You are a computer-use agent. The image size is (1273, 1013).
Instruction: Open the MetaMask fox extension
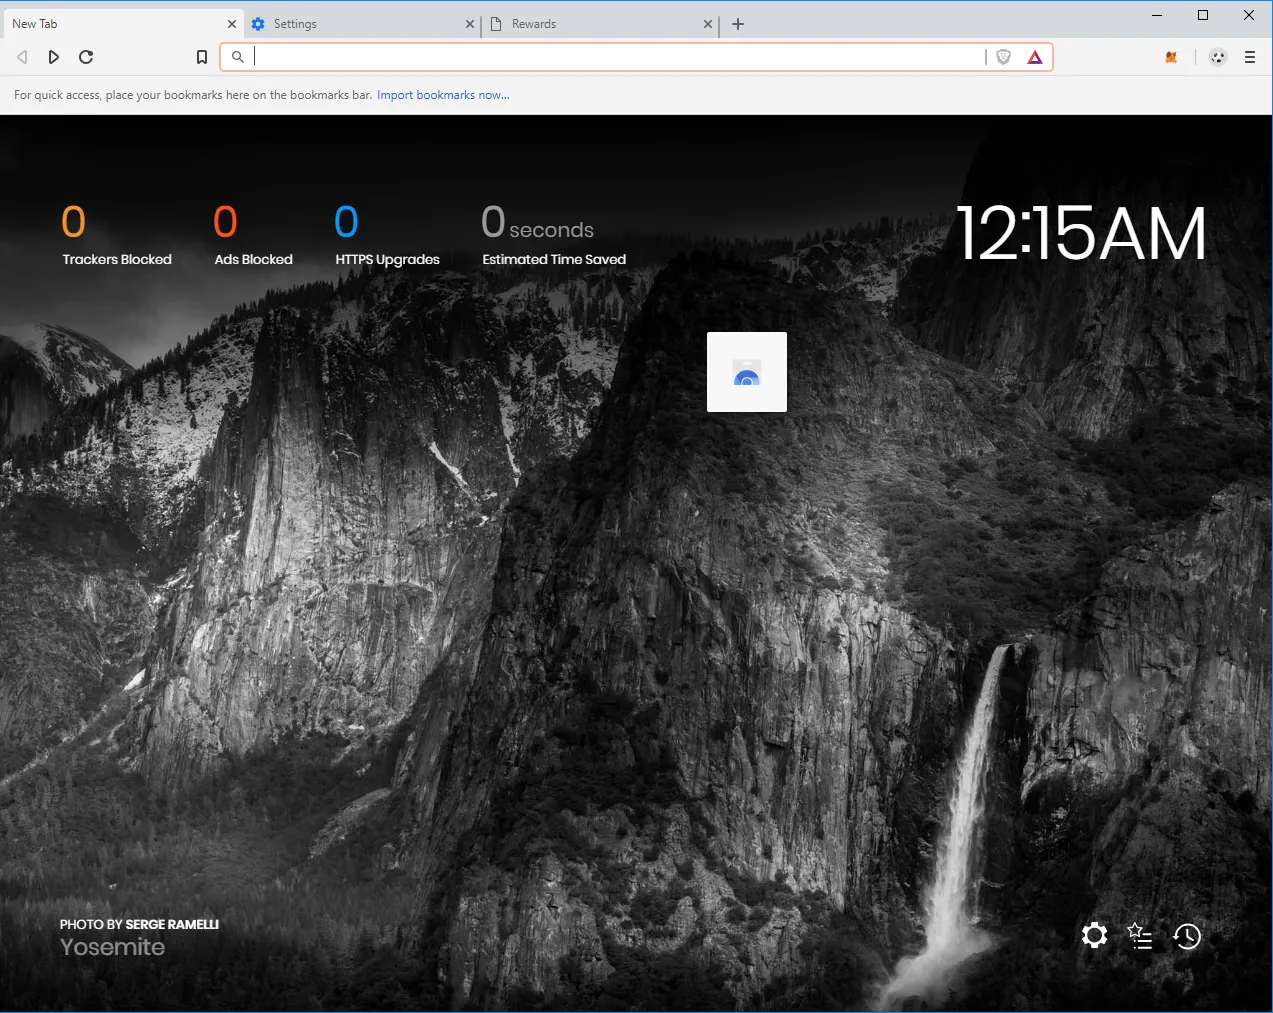1171,57
